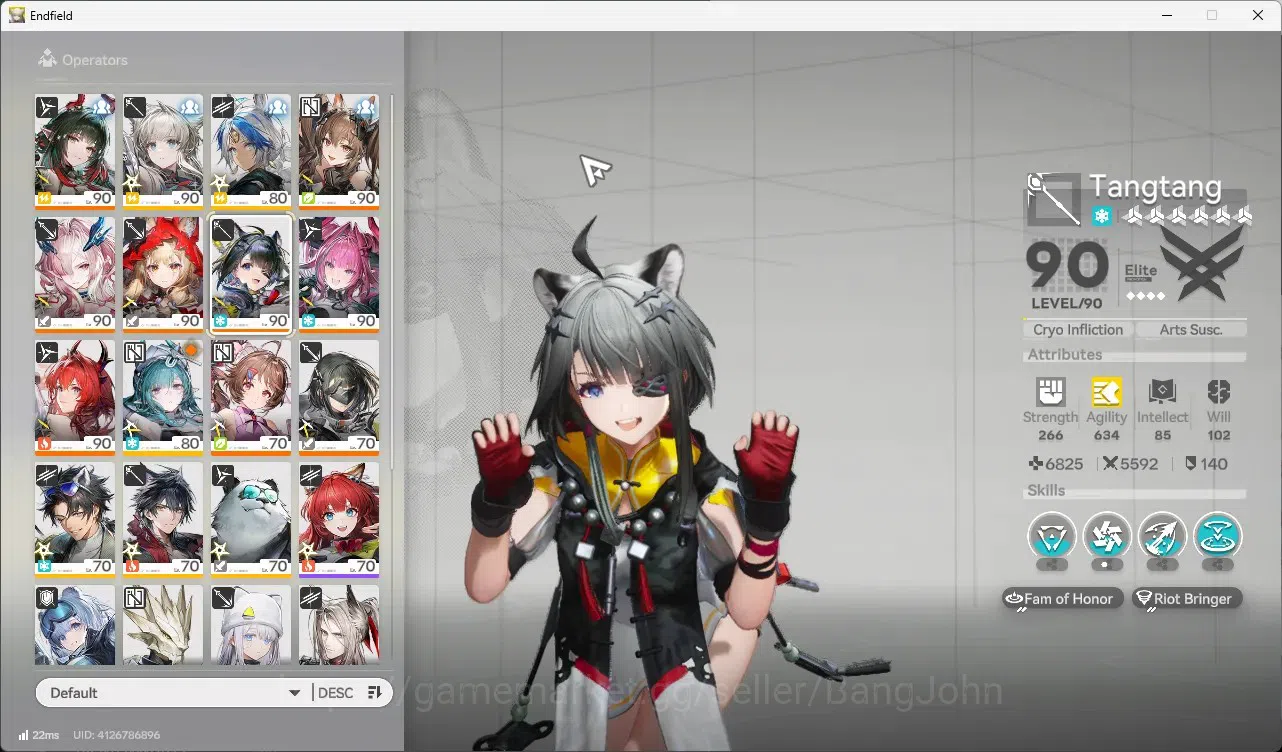Select the red-haired fox-eared level 70 operator

point(339,520)
